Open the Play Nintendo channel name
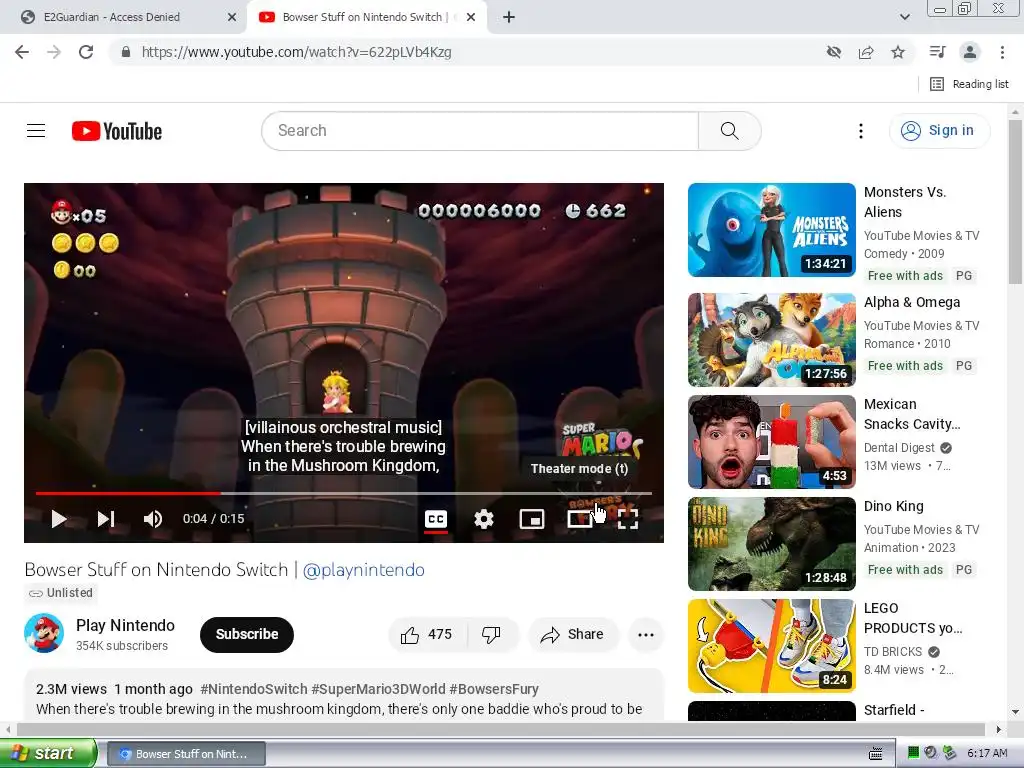This screenshot has width=1024, height=768. (x=125, y=625)
